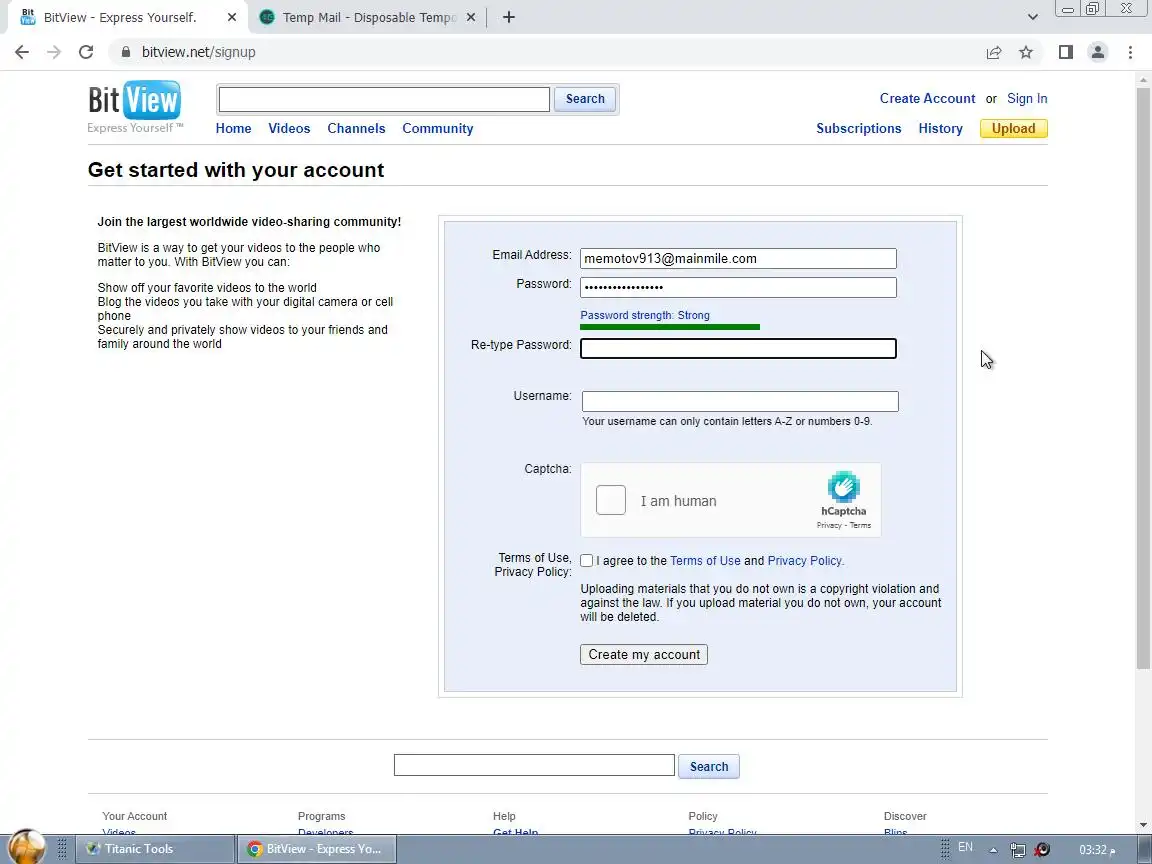The width and height of the screenshot is (1152, 864).
Task: Click the share page icon
Action: tap(994, 52)
